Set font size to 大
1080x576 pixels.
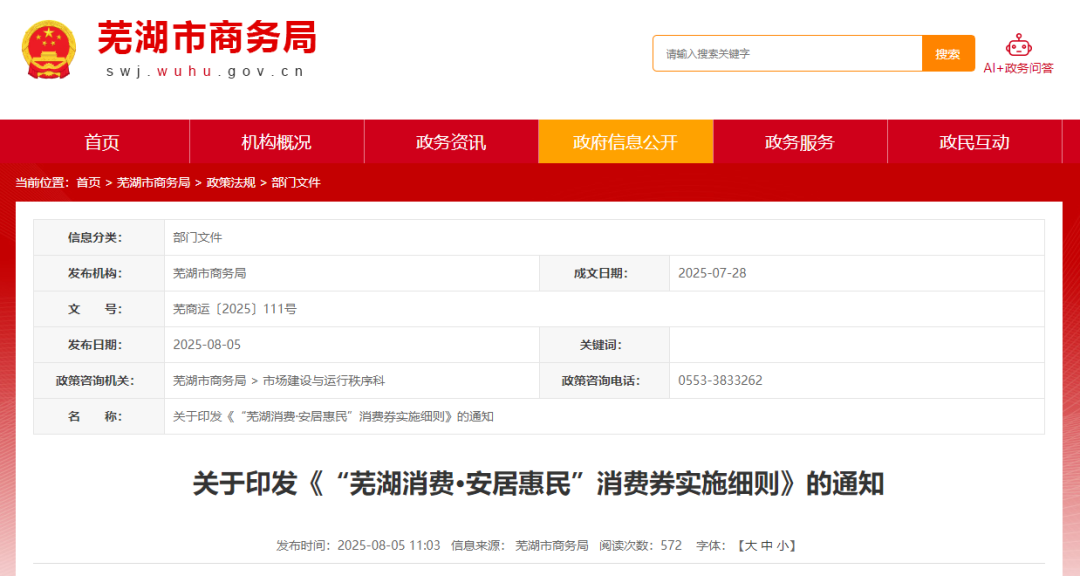749,545
